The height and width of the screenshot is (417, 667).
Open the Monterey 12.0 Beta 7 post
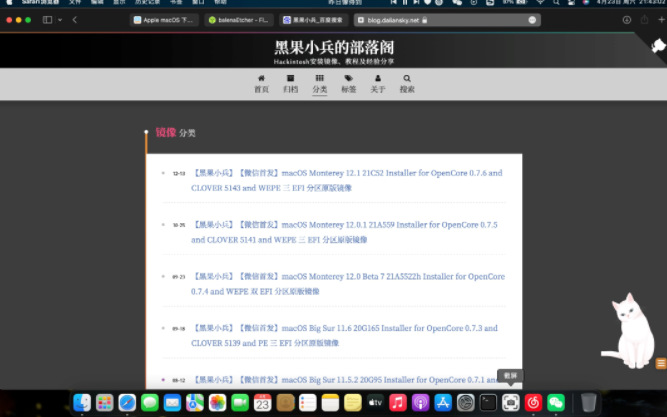tap(348, 284)
